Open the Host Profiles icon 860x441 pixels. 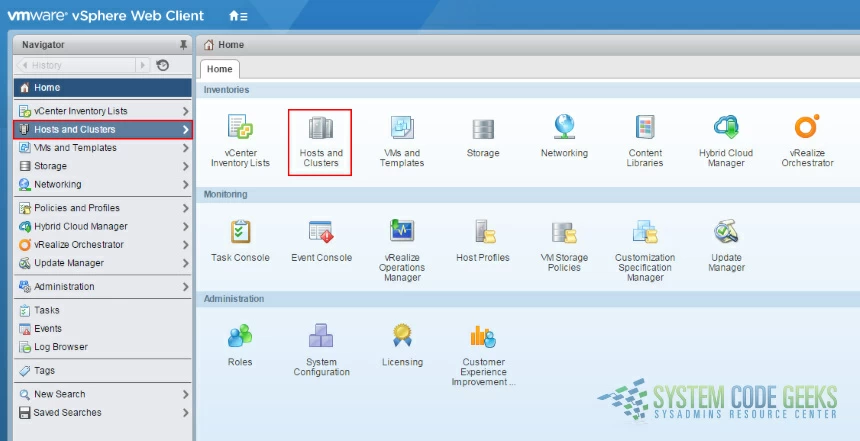(485, 231)
